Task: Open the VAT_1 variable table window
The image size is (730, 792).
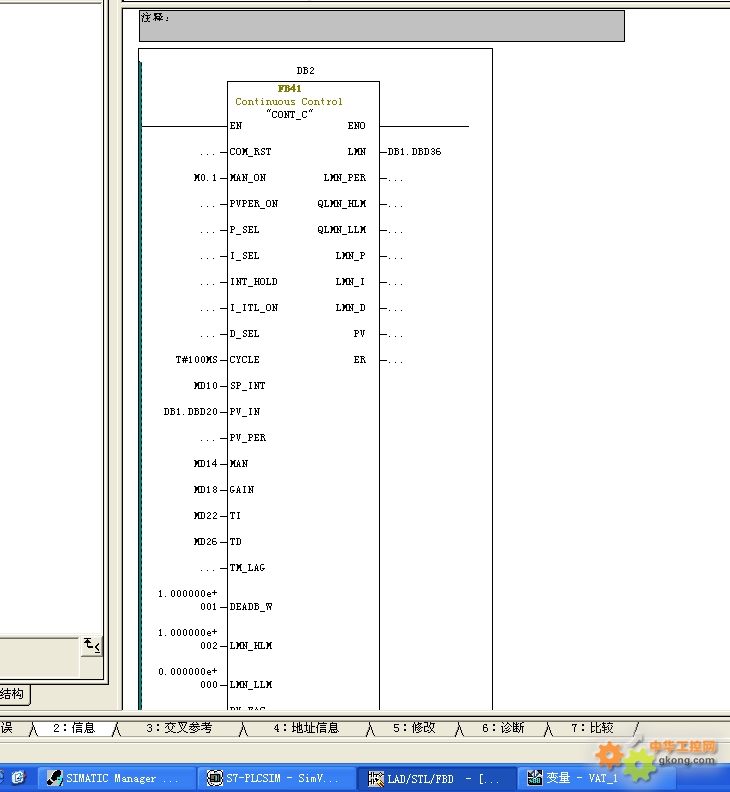Action: [575, 778]
